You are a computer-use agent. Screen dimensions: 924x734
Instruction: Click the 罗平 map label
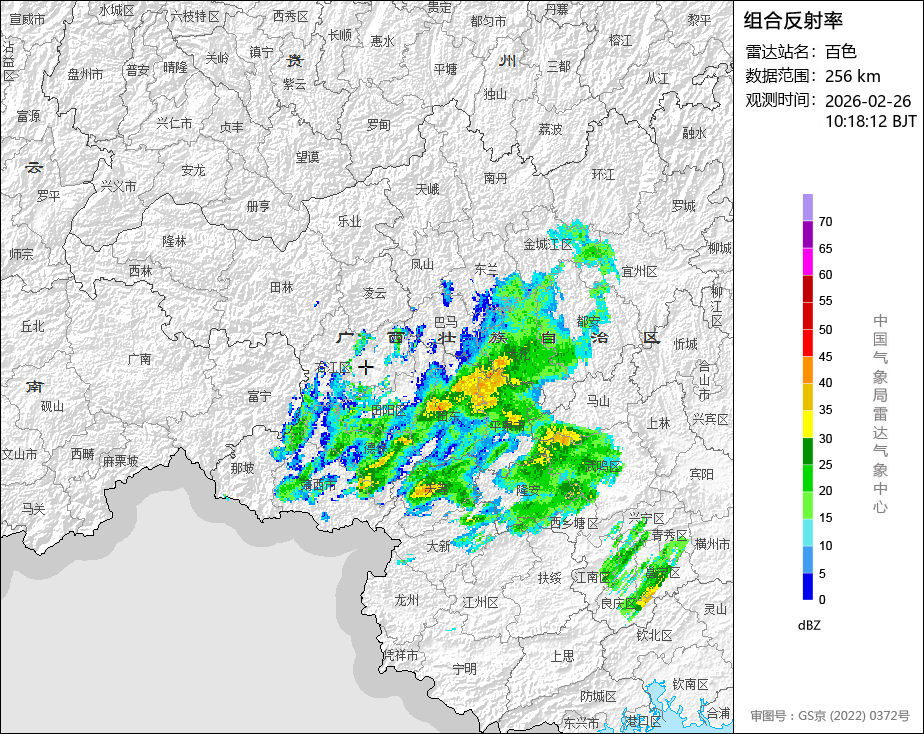tap(48, 195)
